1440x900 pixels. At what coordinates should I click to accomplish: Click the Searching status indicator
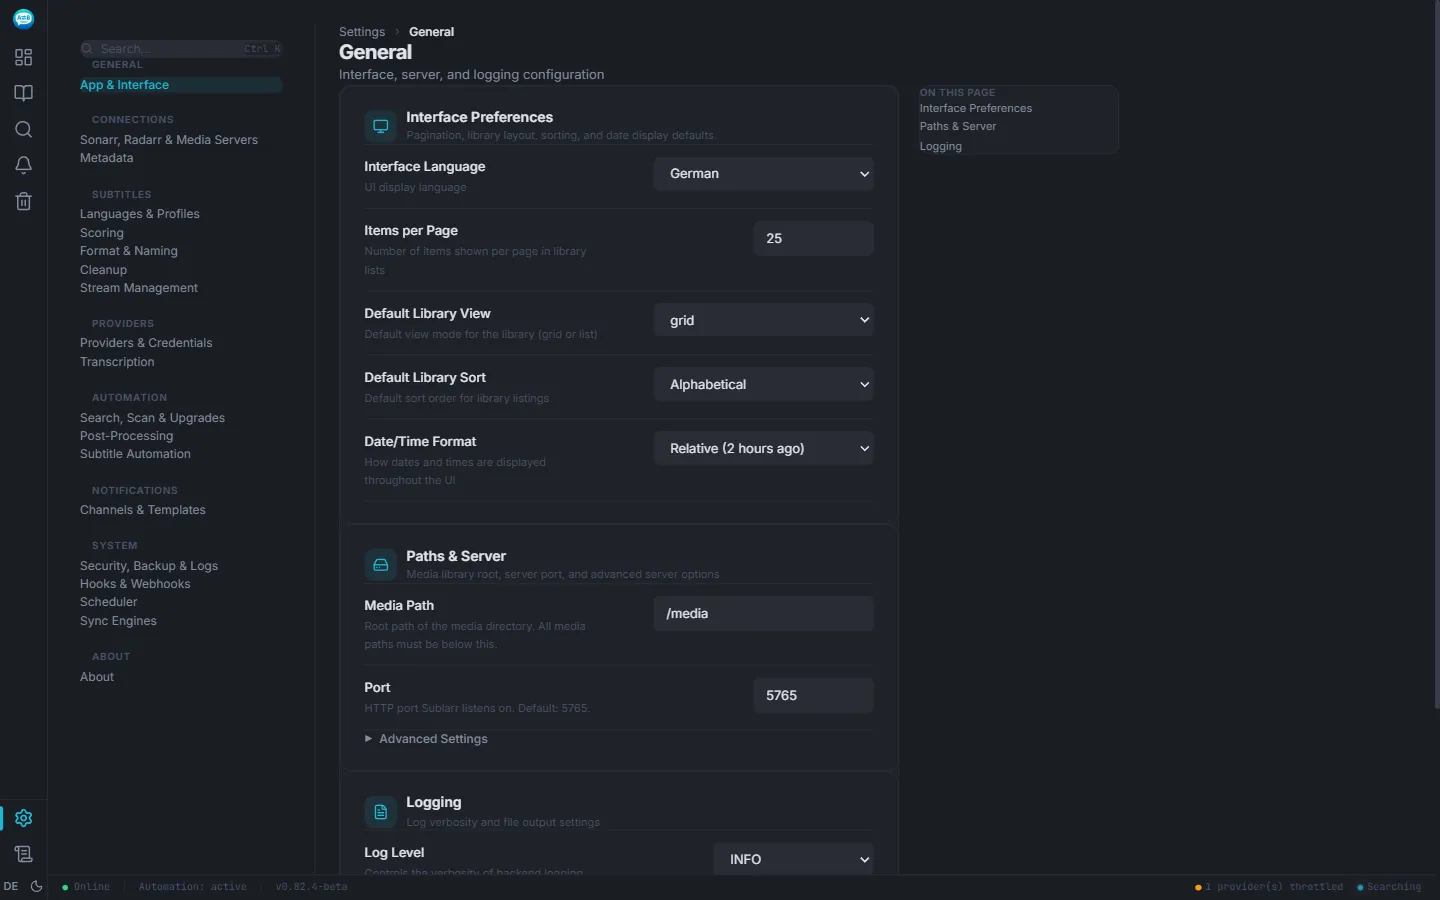point(1389,887)
